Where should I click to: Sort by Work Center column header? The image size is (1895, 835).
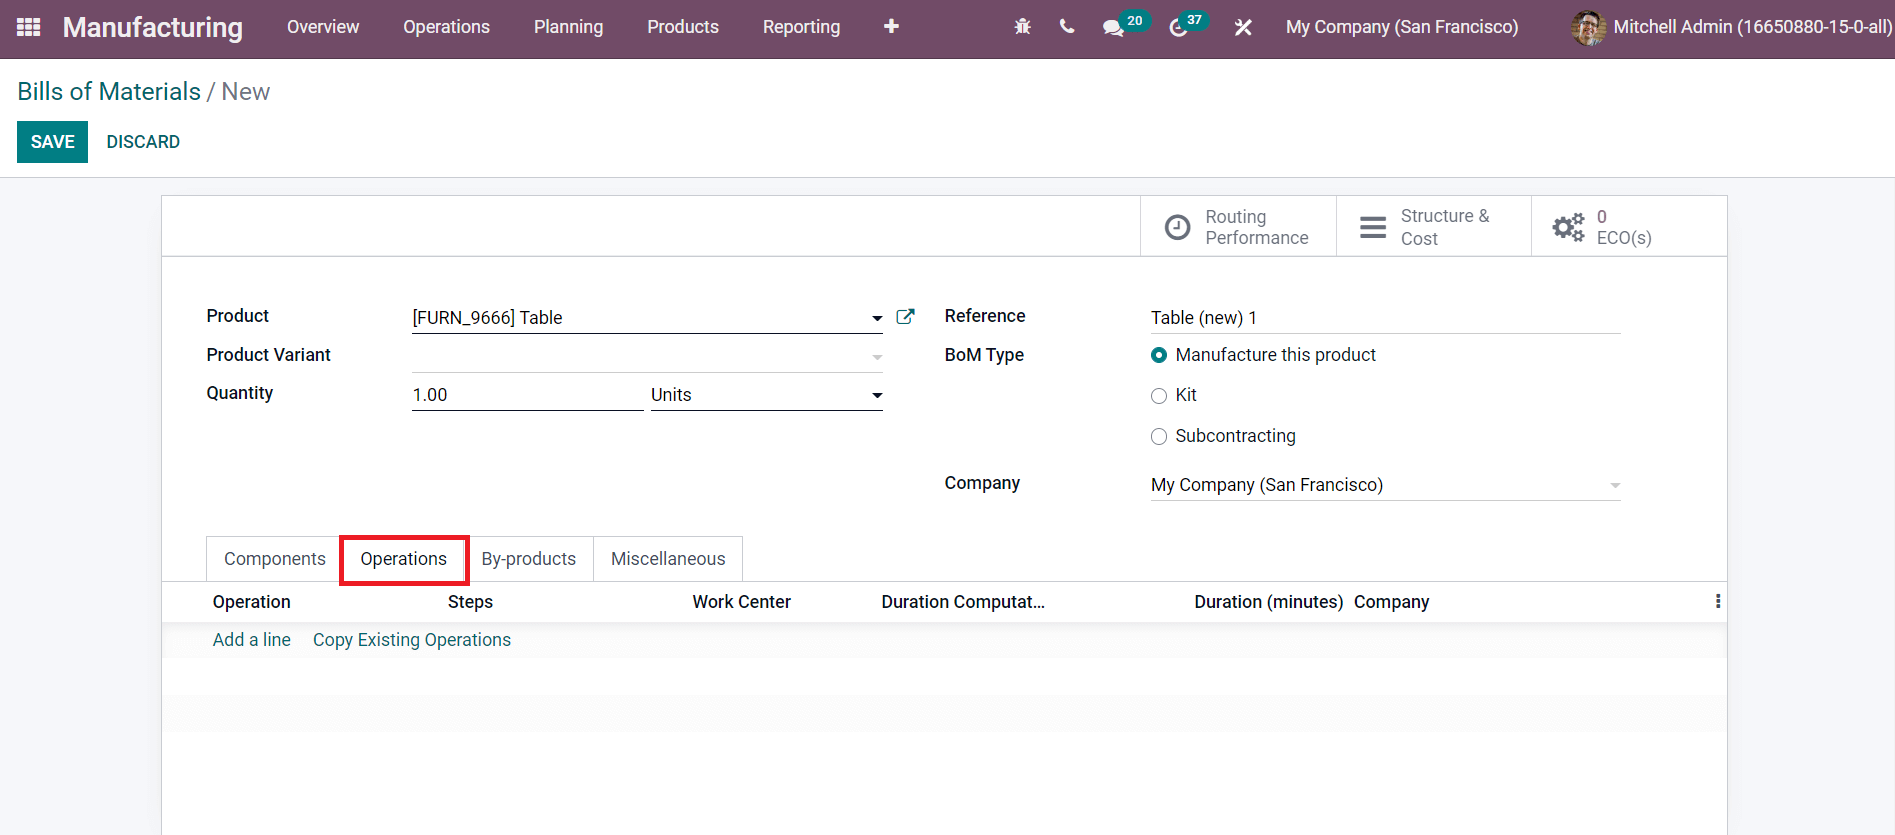(x=742, y=602)
